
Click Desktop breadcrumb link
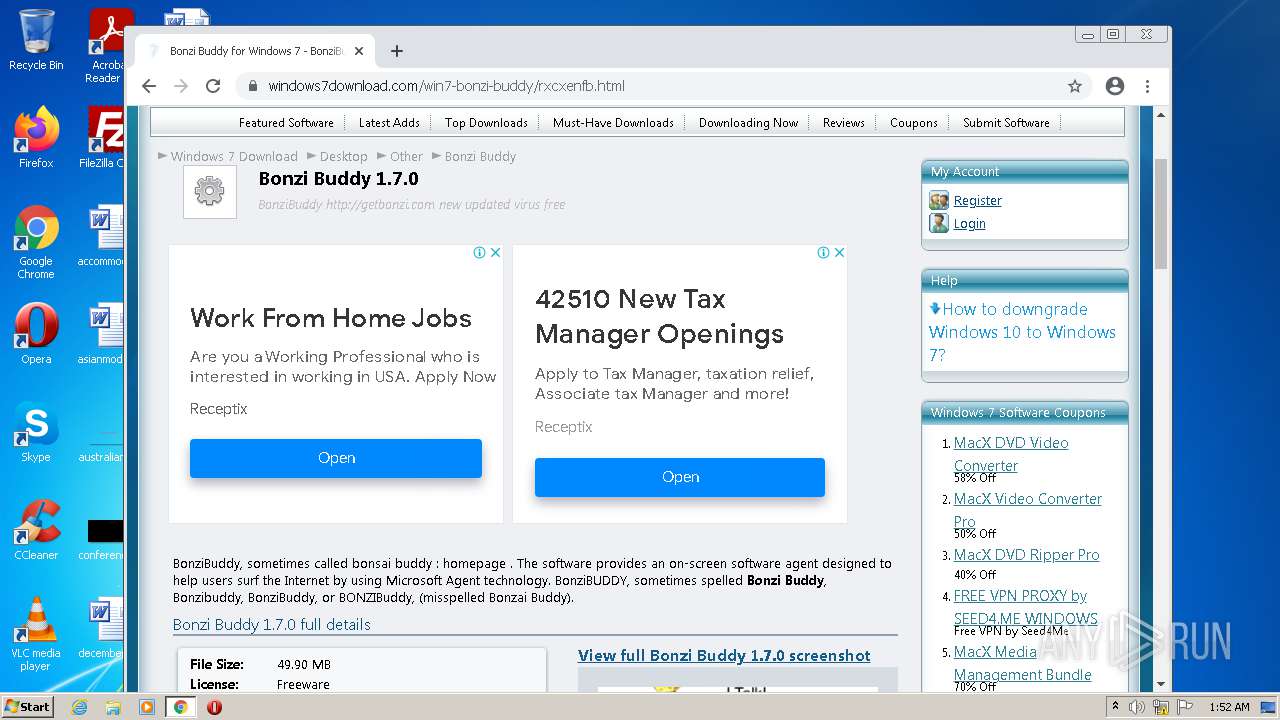pos(344,156)
